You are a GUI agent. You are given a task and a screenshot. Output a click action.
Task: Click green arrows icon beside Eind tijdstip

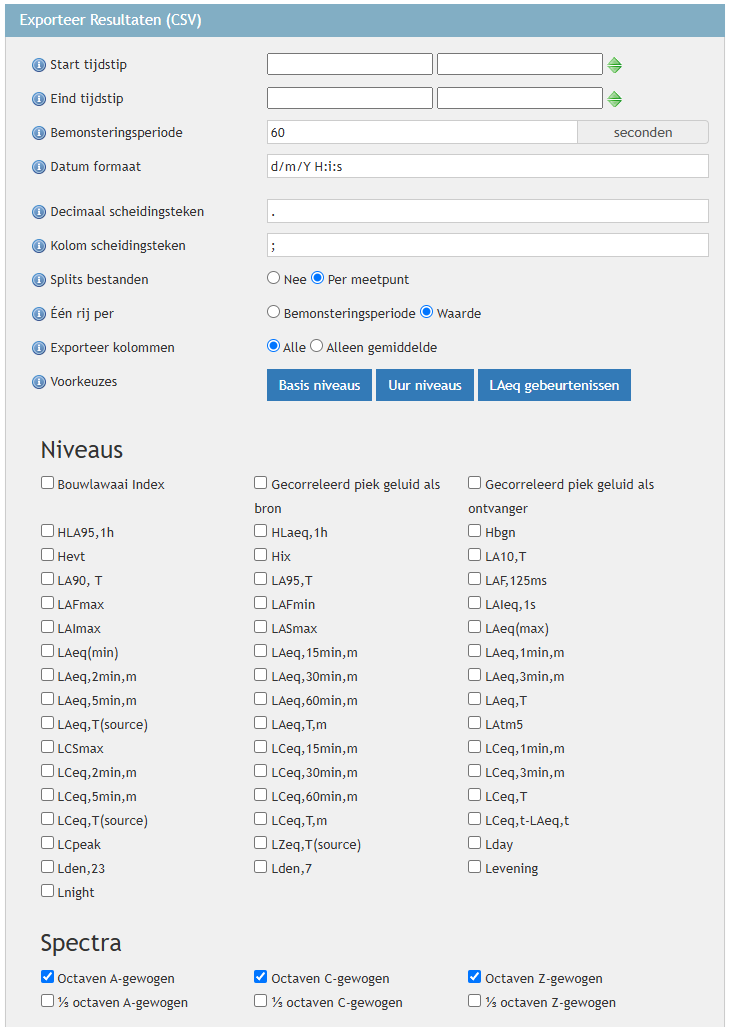click(615, 99)
